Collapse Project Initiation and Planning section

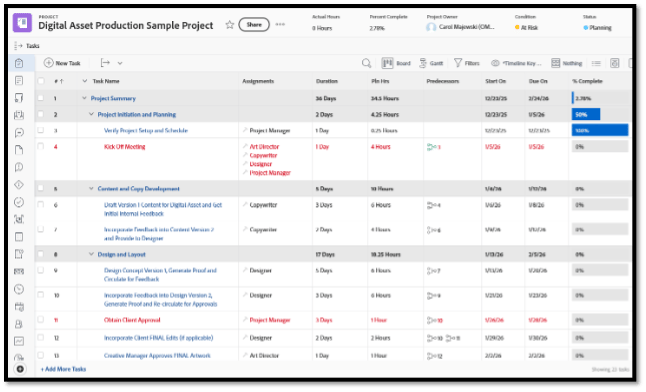(91, 114)
